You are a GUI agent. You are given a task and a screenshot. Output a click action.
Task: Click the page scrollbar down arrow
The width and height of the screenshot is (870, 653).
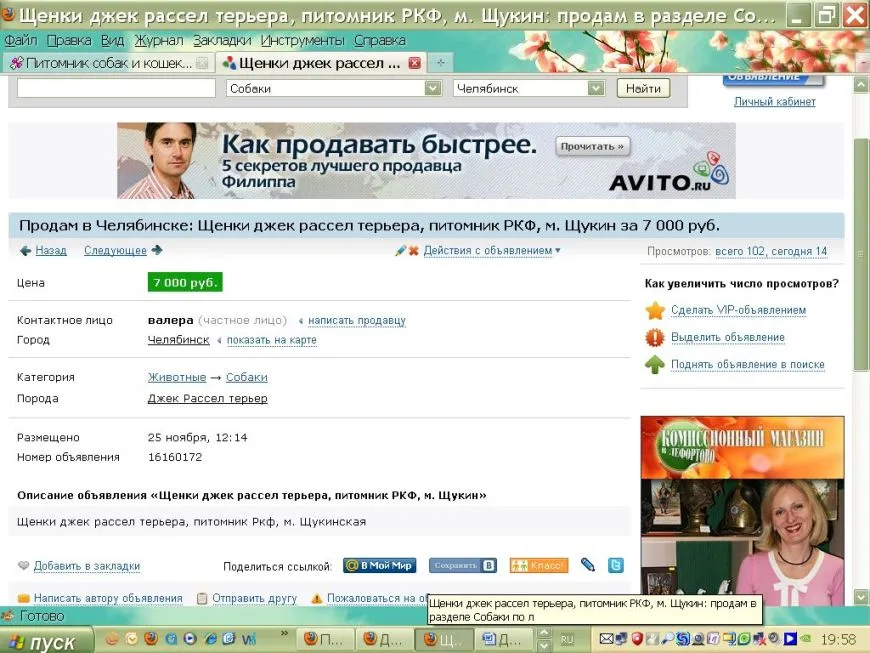tap(861, 598)
